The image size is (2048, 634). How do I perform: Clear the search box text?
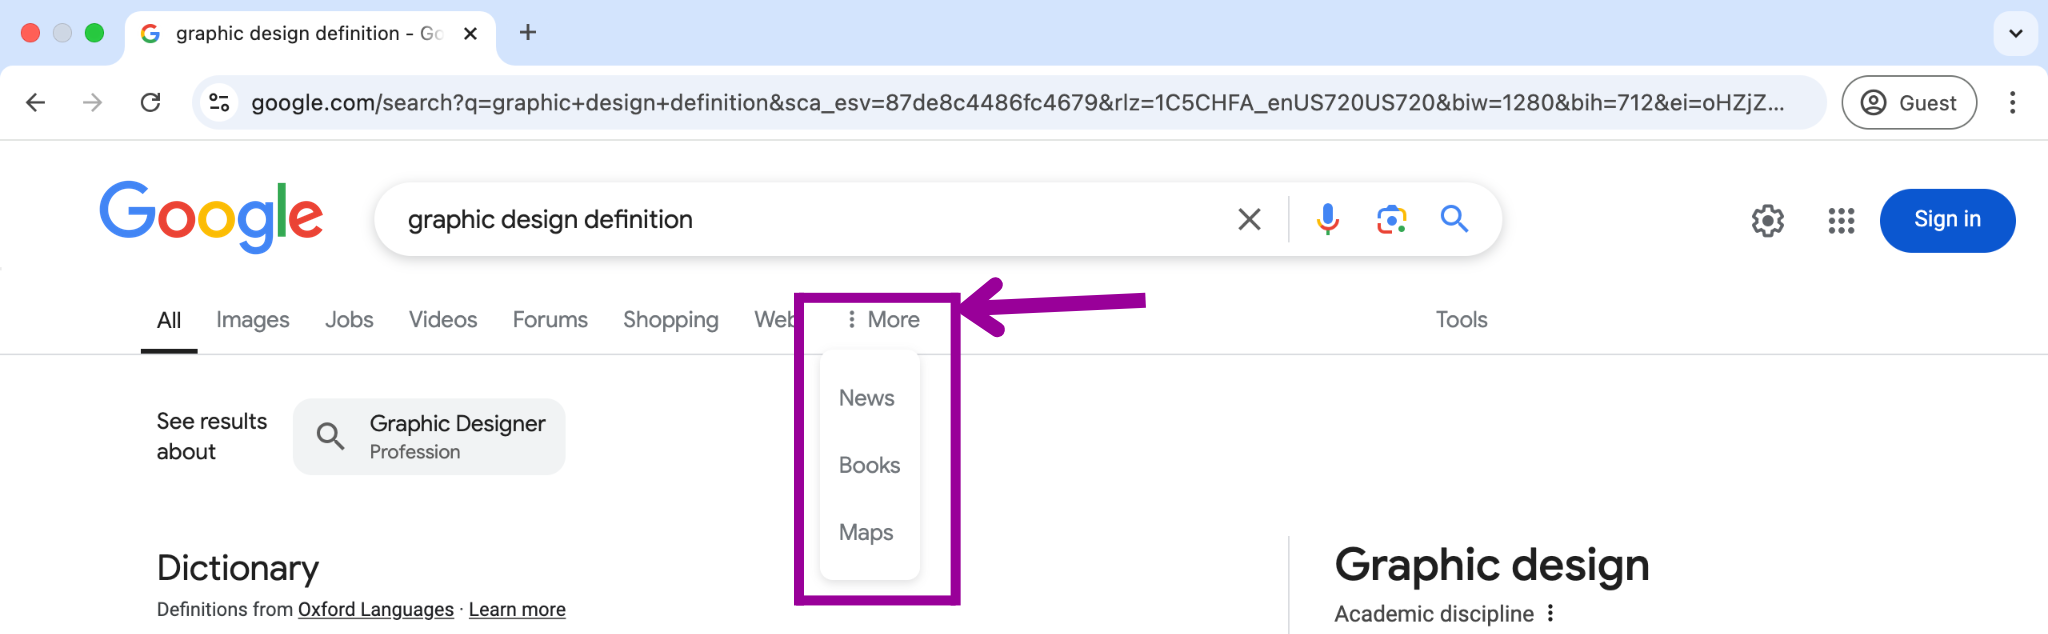(x=1249, y=219)
